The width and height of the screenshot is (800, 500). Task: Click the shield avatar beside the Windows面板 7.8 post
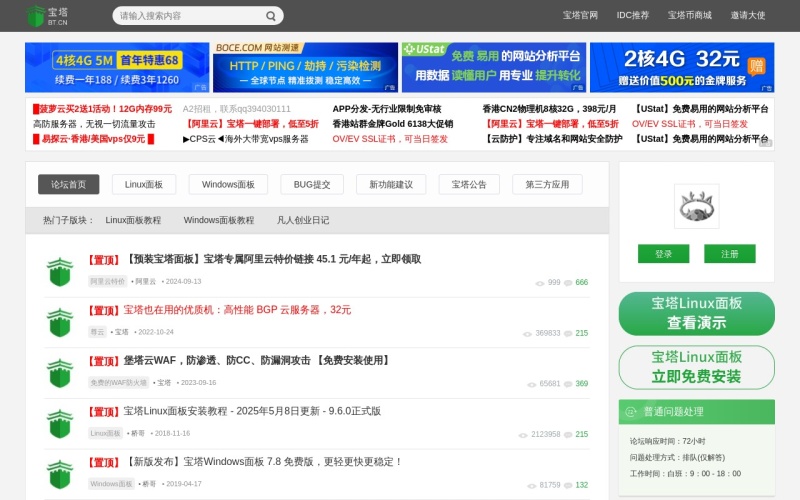[60, 474]
